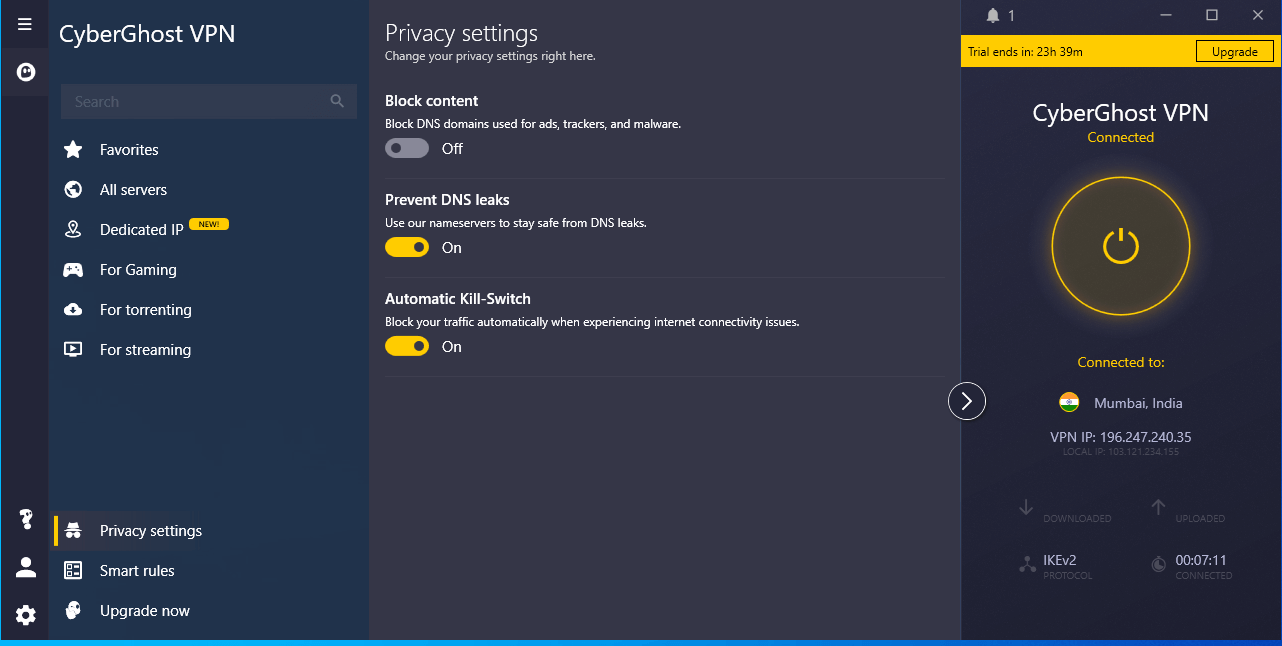Click Mumbai, India server location
Image resolution: width=1282 pixels, height=646 pixels.
(x=1138, y=403)
